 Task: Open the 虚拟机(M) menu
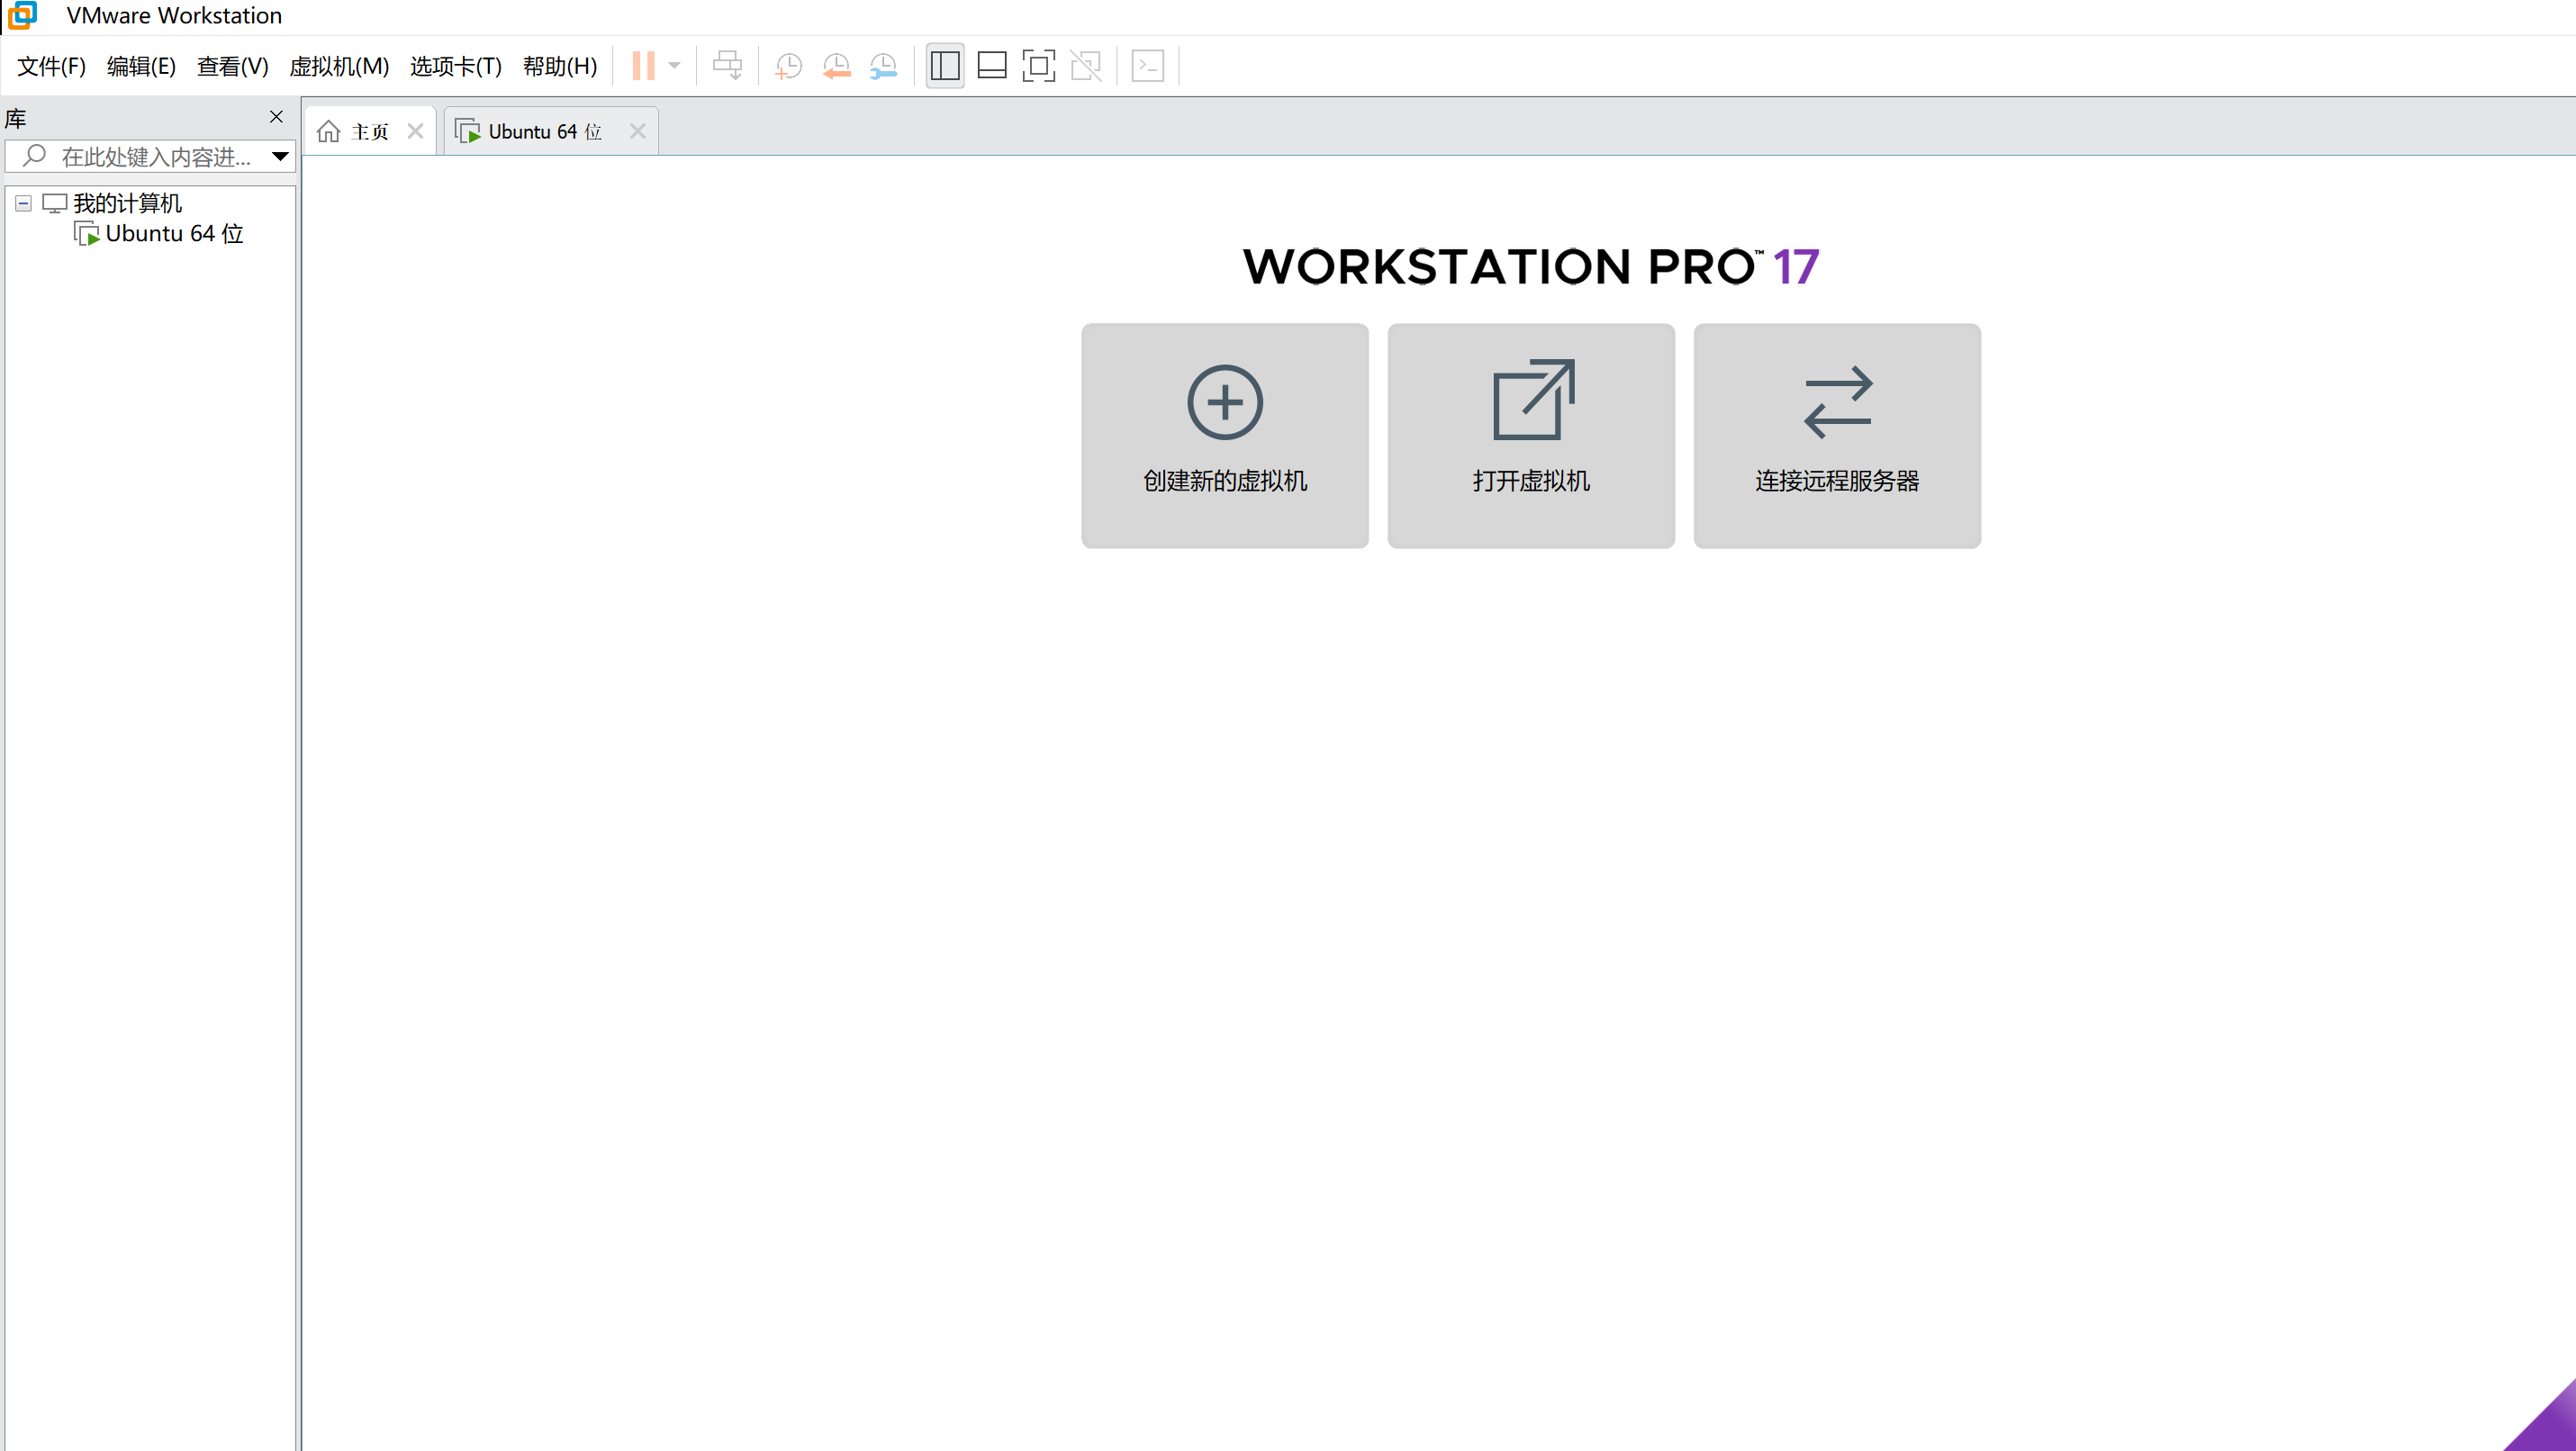coord(338,66)
